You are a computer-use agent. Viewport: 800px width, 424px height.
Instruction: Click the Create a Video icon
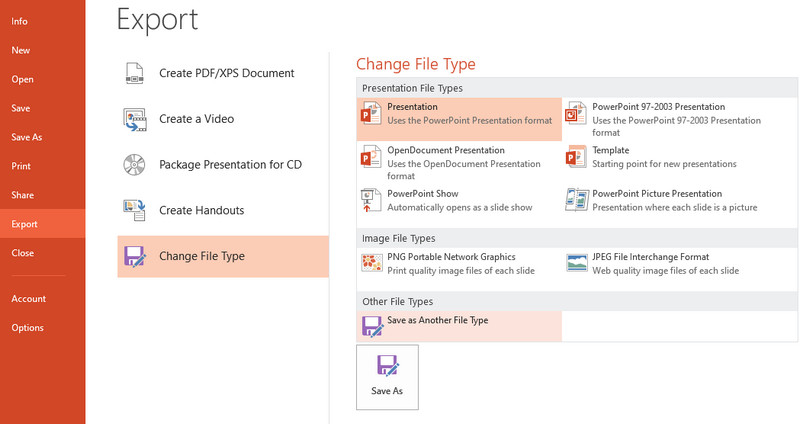[135, 119]
